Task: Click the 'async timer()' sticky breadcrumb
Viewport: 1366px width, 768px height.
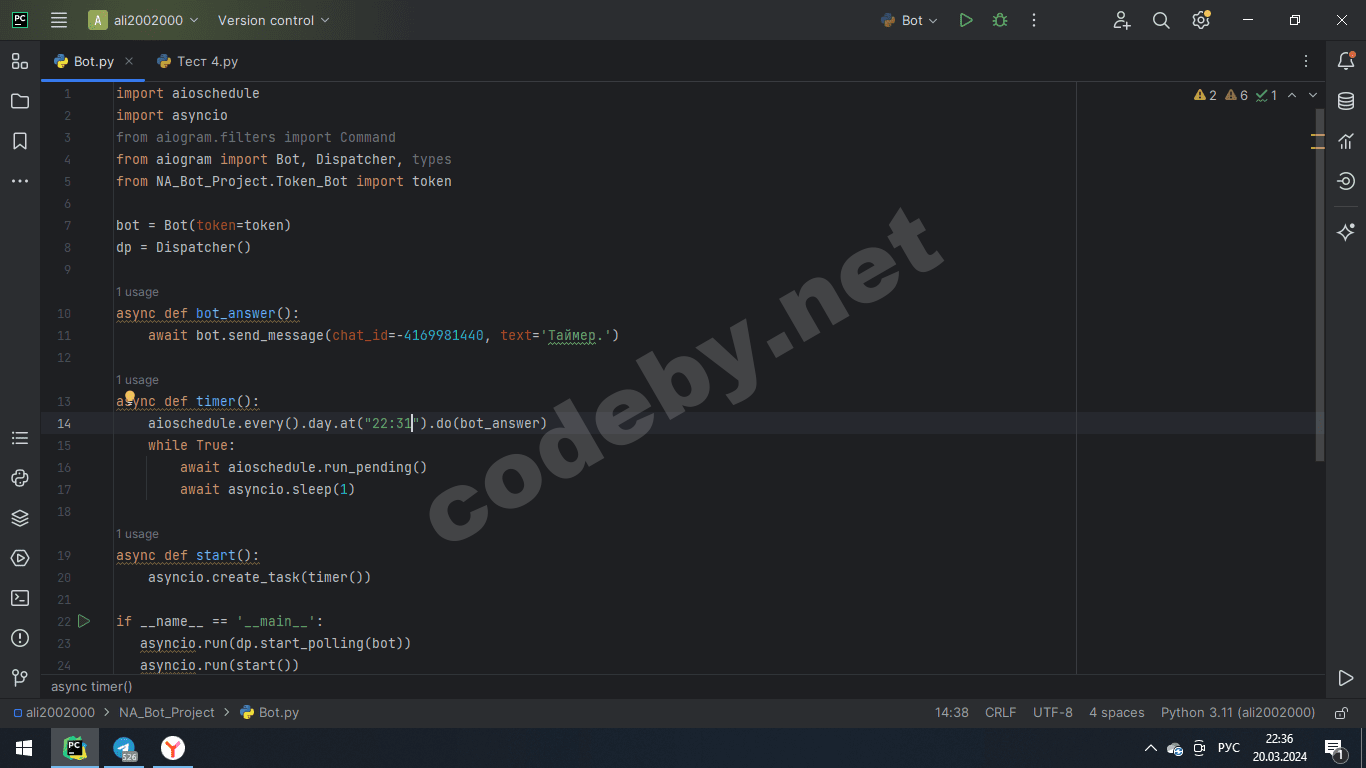Action: click(91, 687)
